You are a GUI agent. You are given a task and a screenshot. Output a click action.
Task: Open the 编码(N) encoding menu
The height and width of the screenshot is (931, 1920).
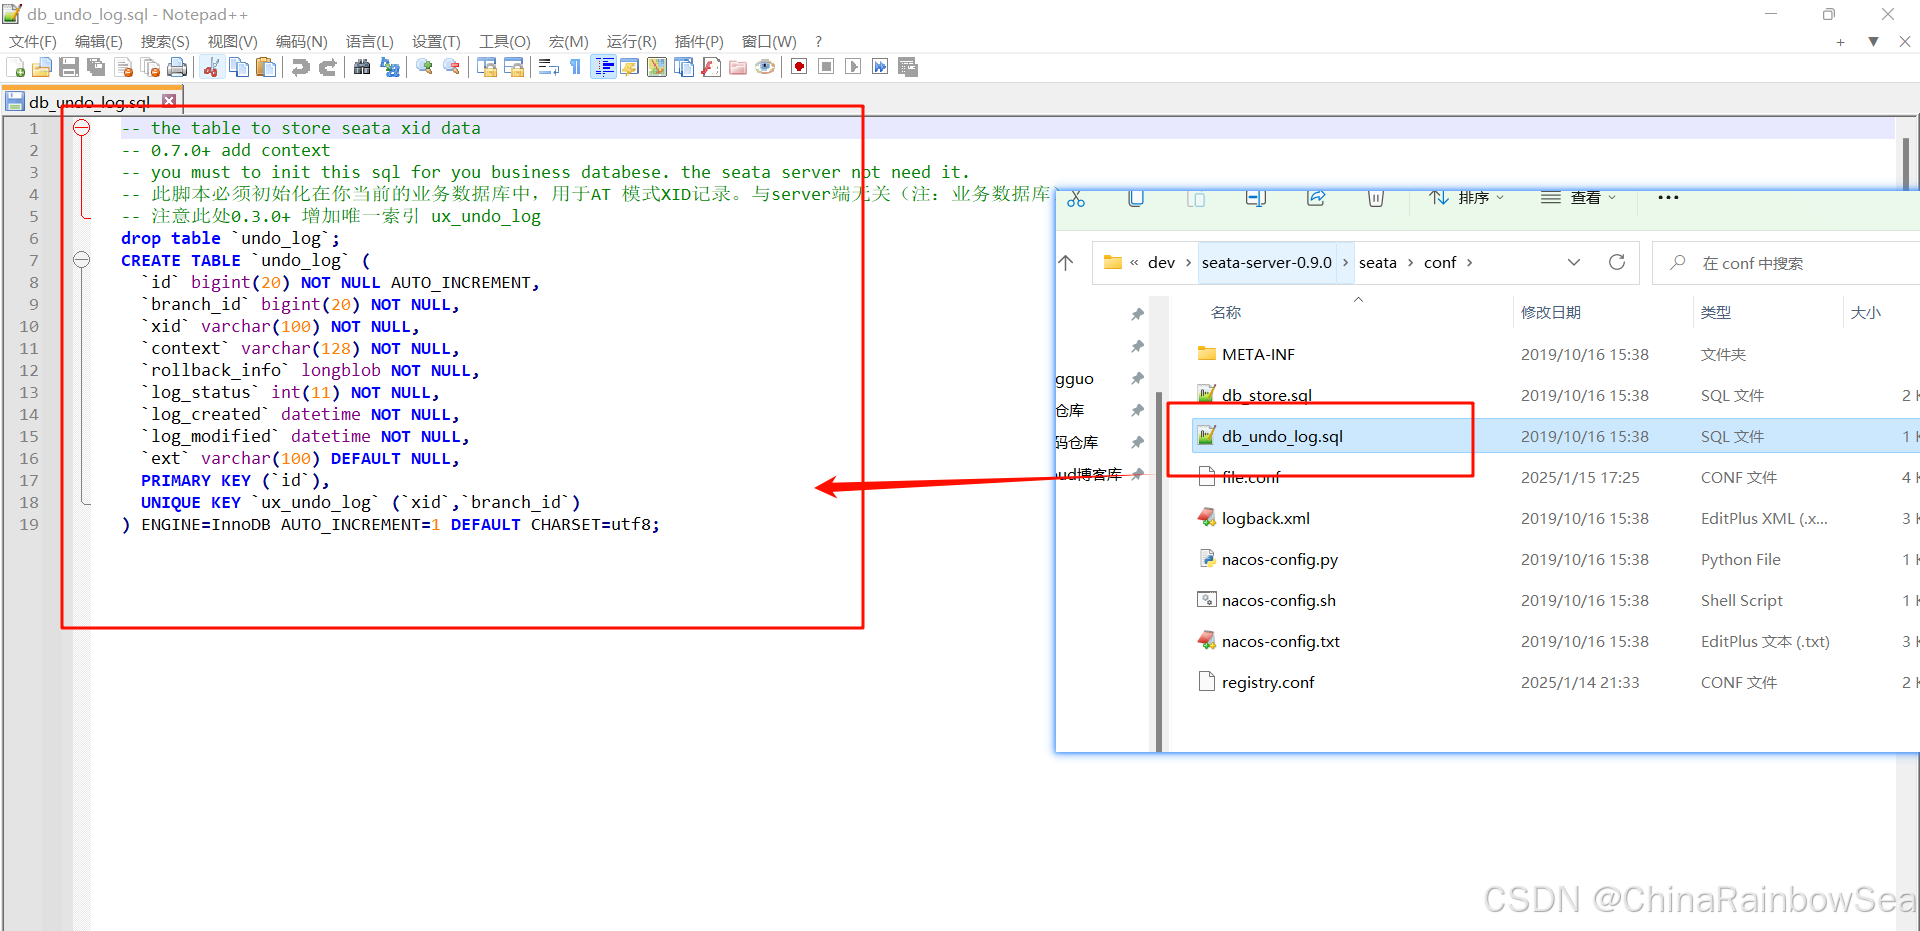(301, 41)
